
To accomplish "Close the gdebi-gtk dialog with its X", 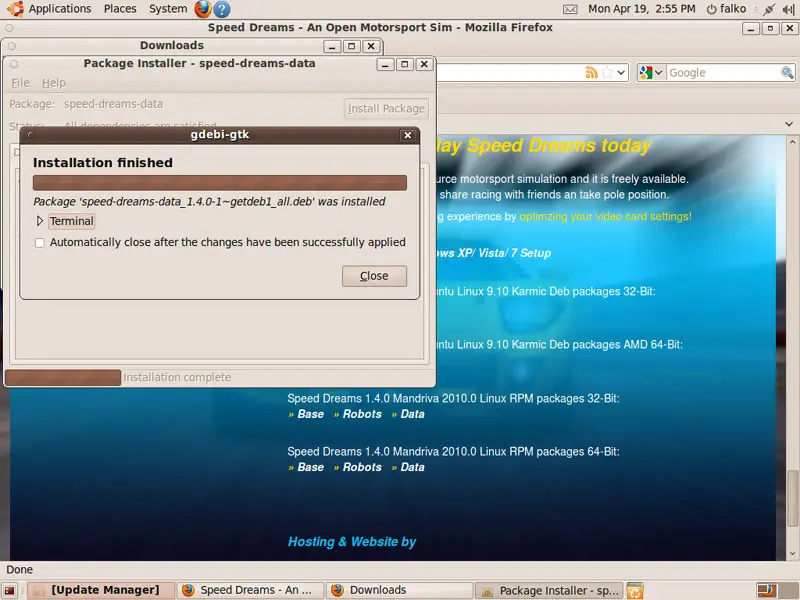I will [x=408, y=135].
